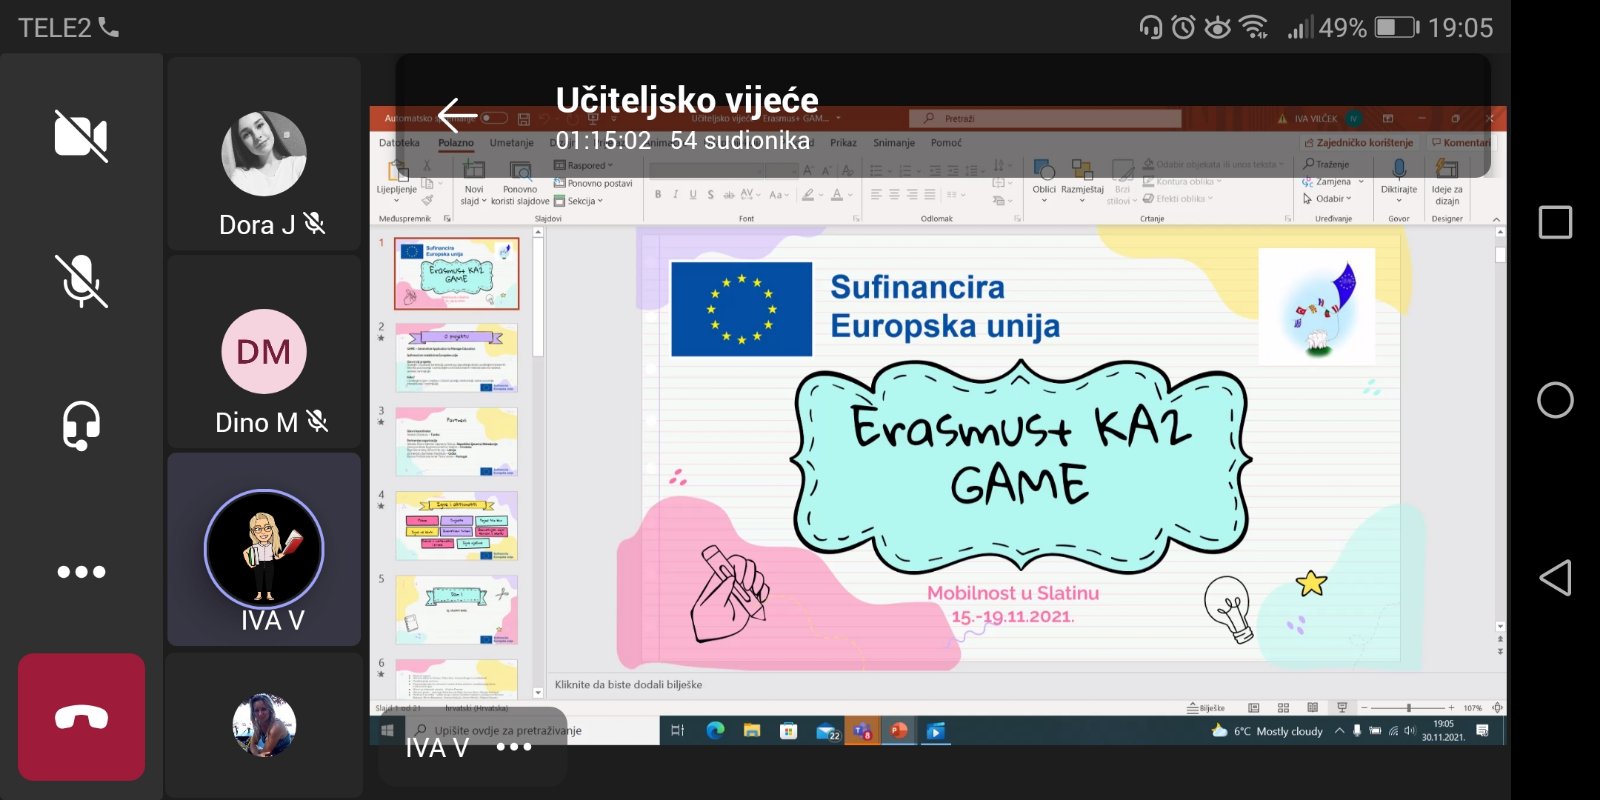The image size is (1600, 800).
Task: Open the Mail taskbar icon with badge 22
Action: 827,732
